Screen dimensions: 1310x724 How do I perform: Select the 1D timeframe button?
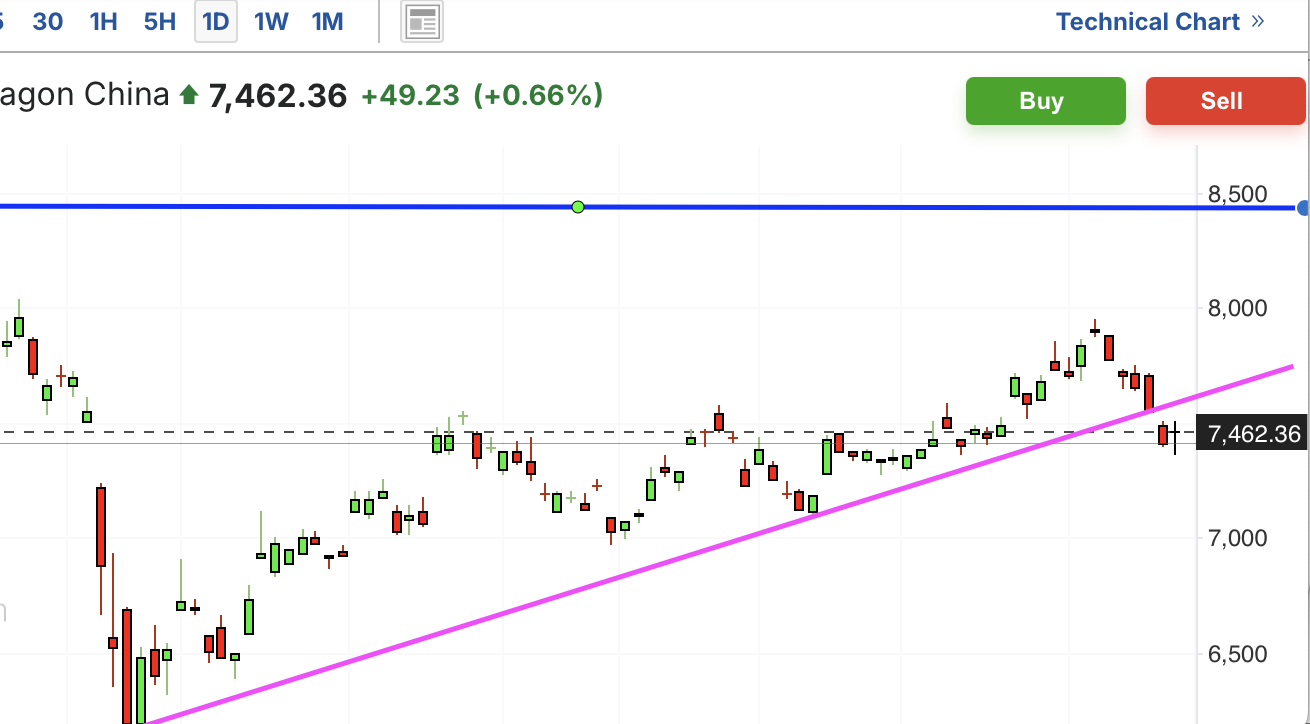click(216, 22)
